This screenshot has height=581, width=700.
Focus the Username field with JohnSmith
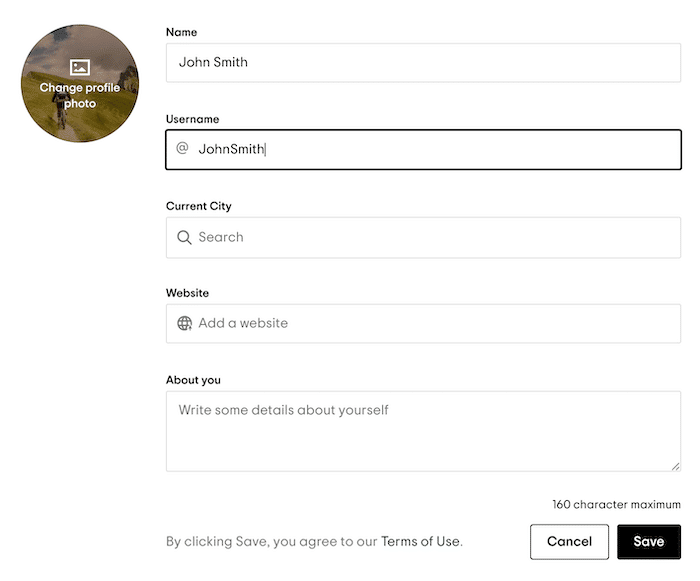(x=423, y=150)
